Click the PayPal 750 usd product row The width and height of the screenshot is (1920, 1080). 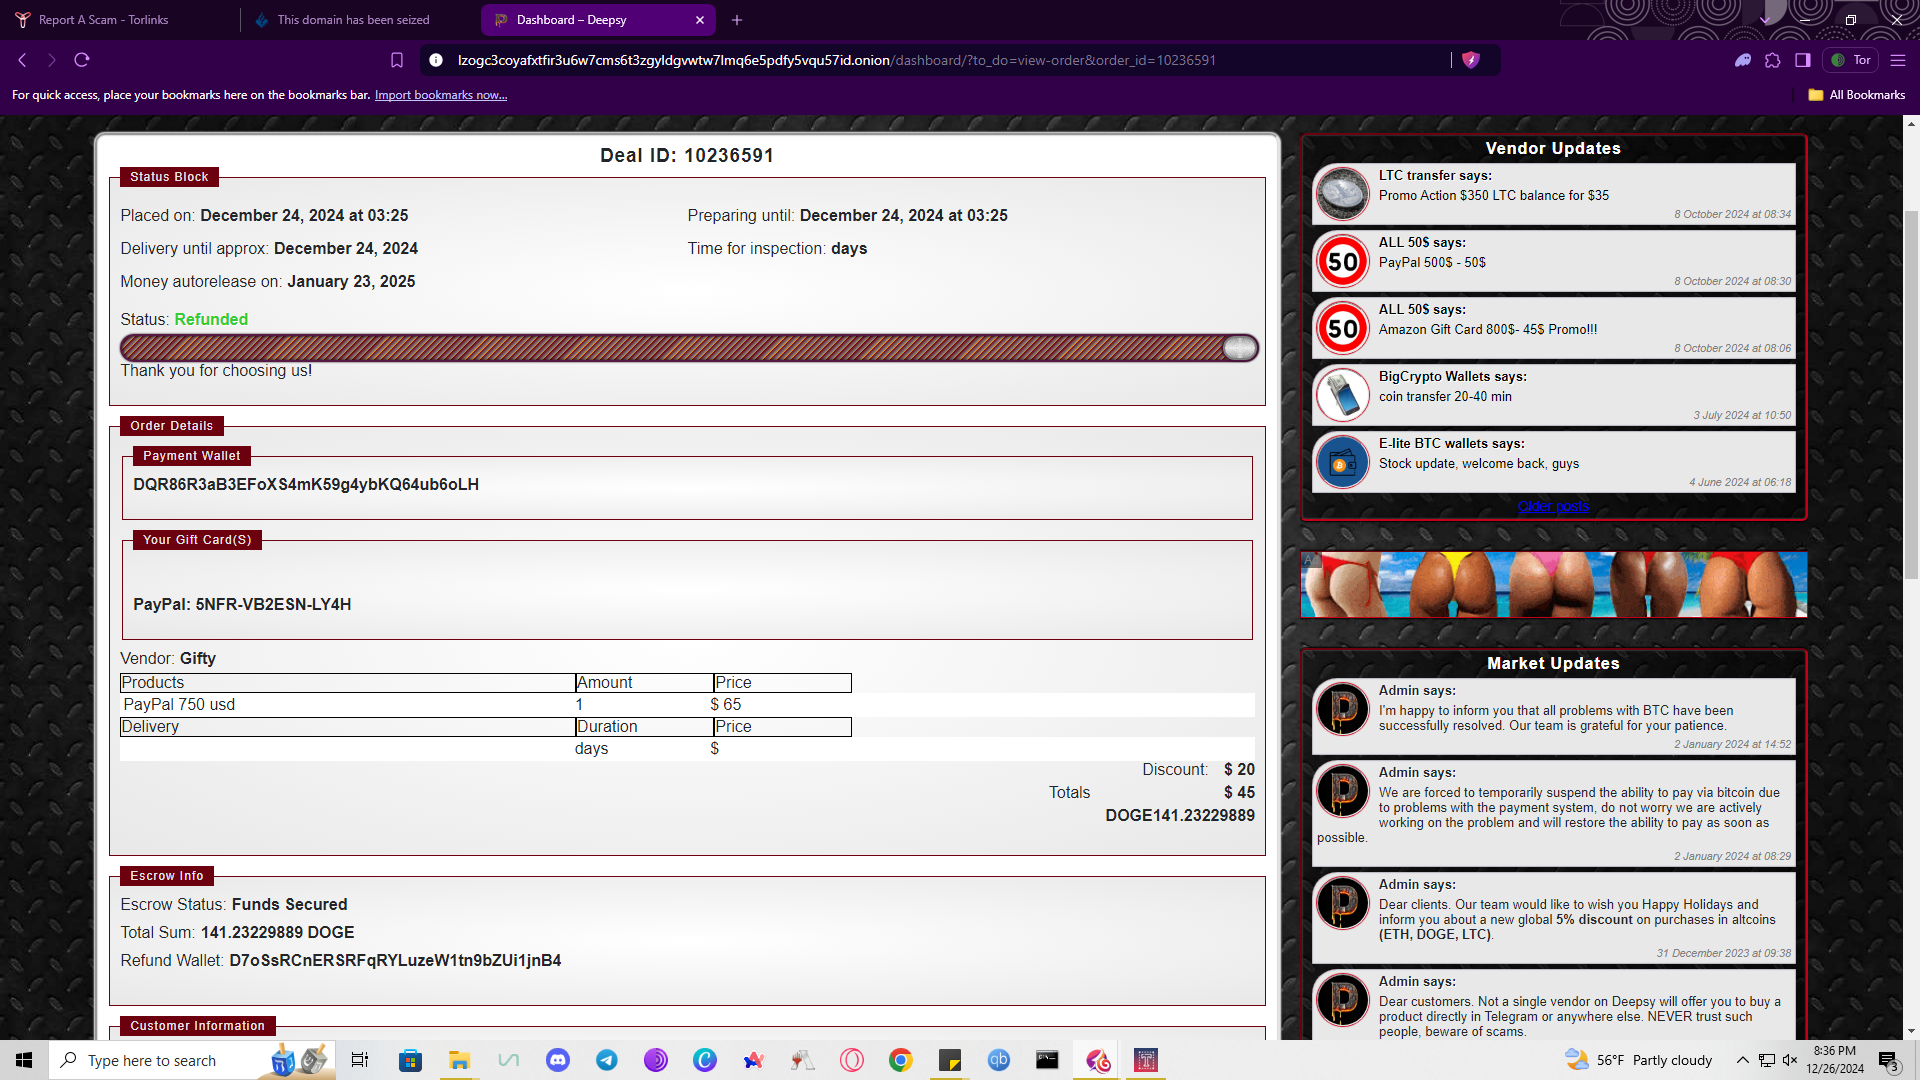point(687,705)
